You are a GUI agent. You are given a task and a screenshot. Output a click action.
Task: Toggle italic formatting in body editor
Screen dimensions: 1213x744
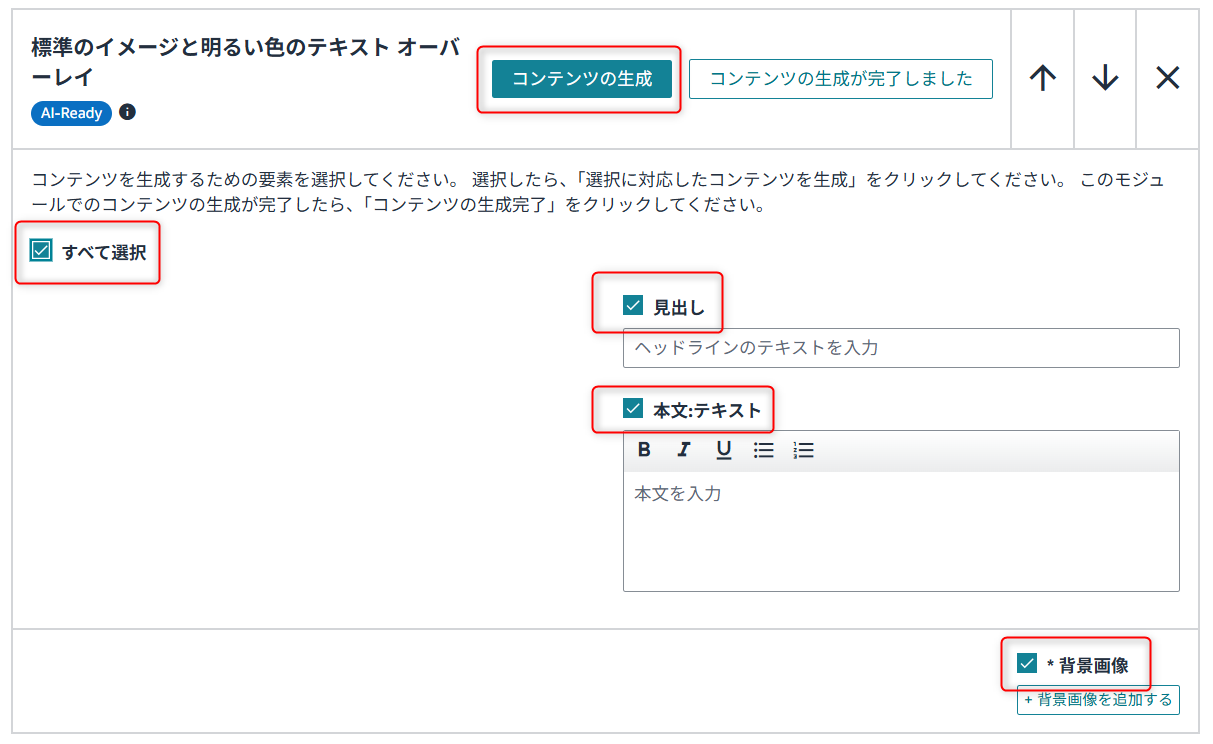pyautogui.click(x=684, y=450)
